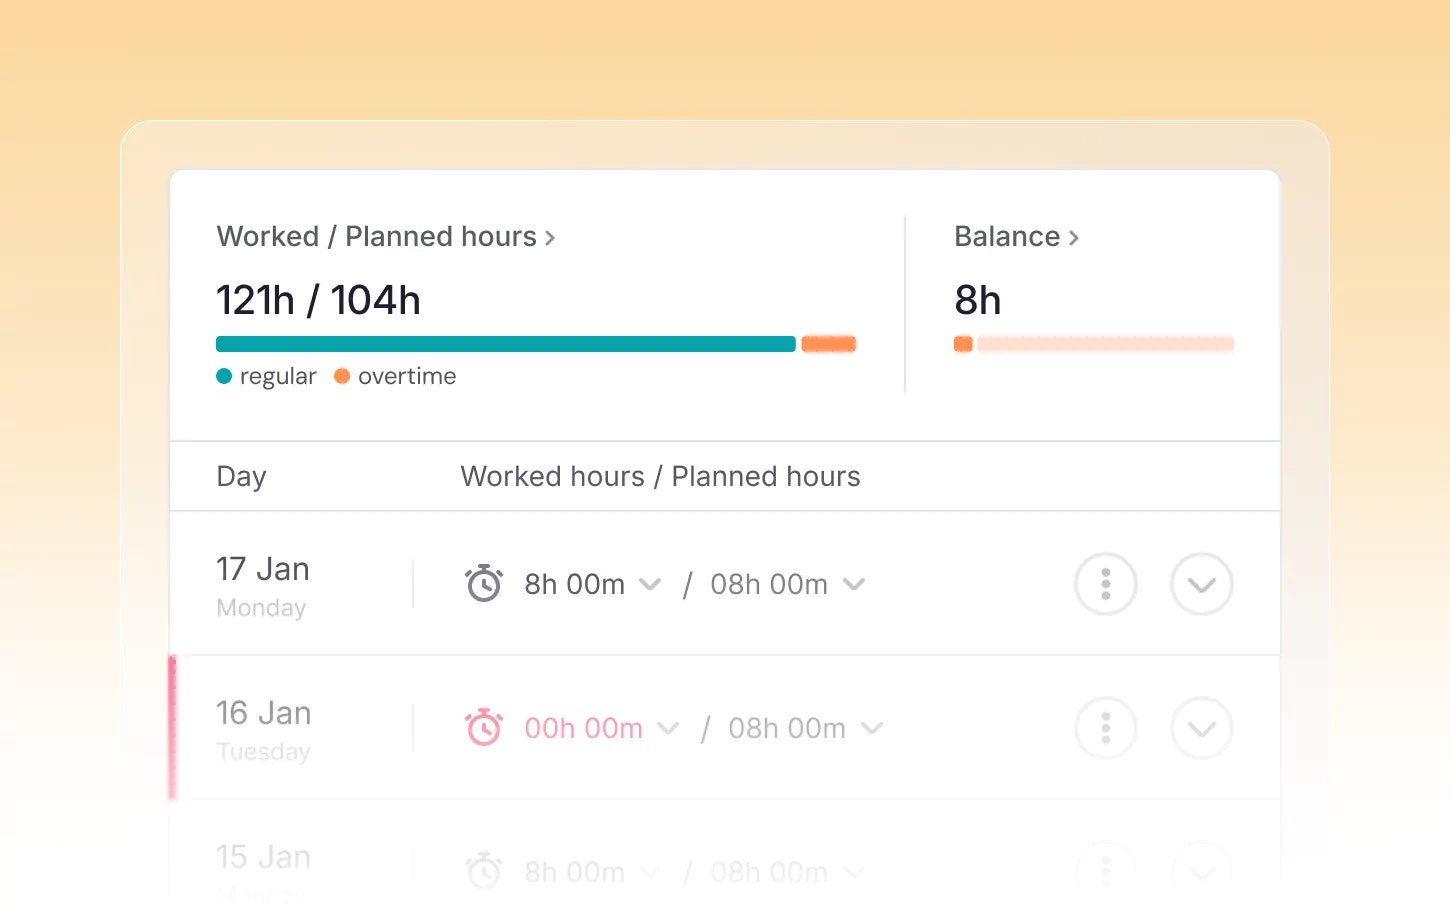Click the orange overtime bar segment
The width and height of the screenshot is (1450, 920).
828,344
